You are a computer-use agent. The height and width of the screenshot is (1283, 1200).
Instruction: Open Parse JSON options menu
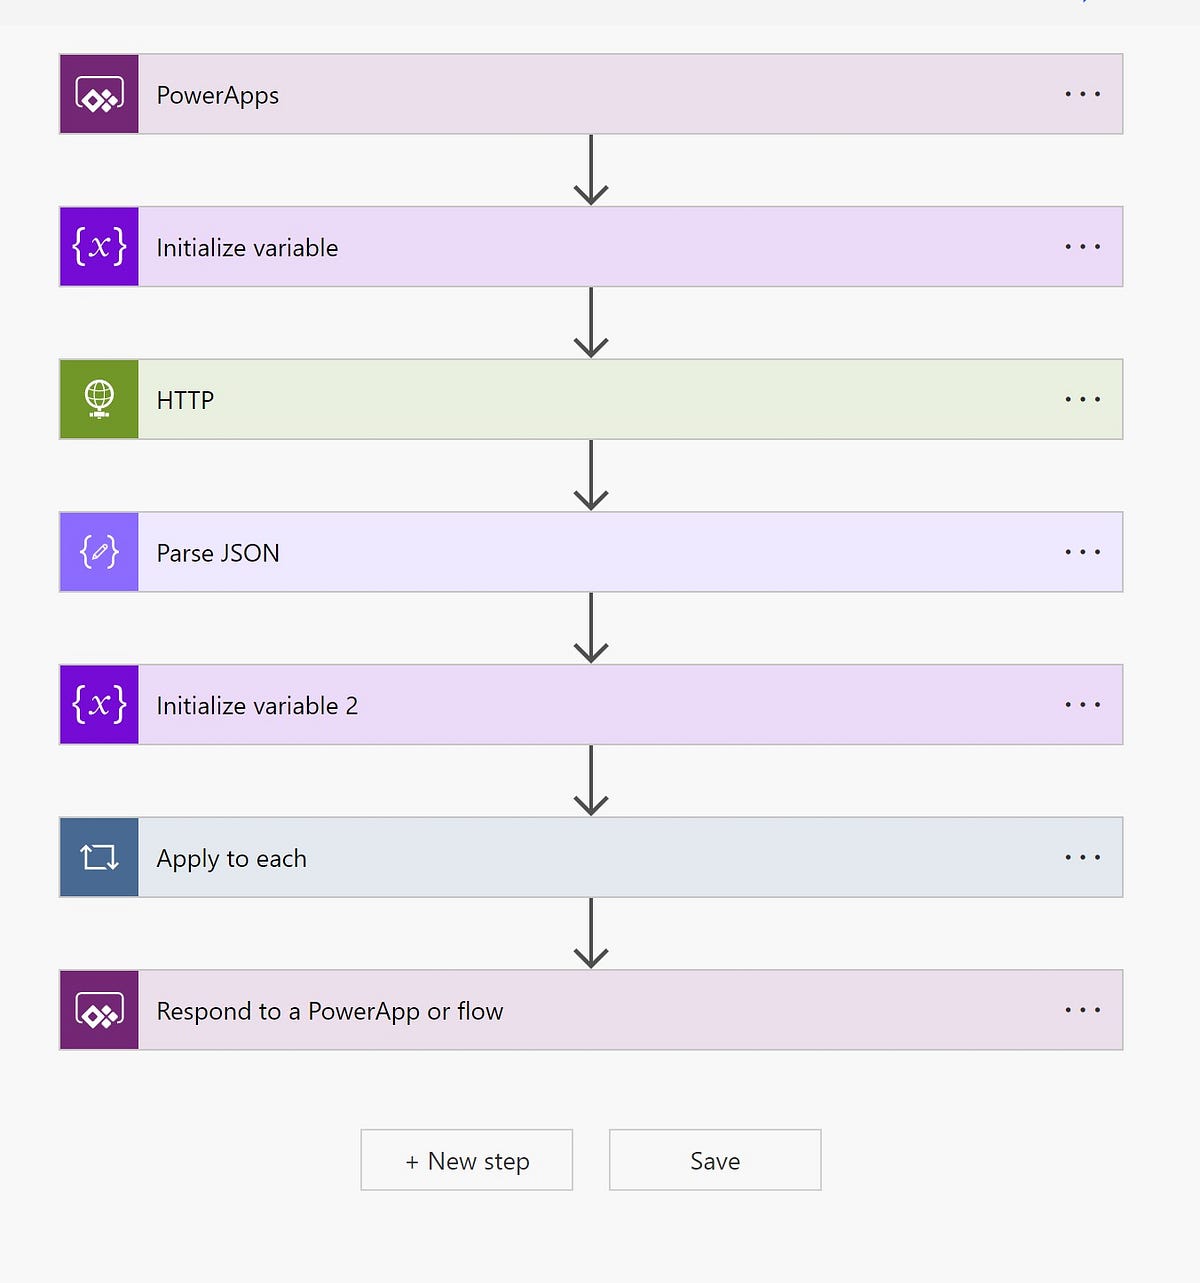(1083, 551)
